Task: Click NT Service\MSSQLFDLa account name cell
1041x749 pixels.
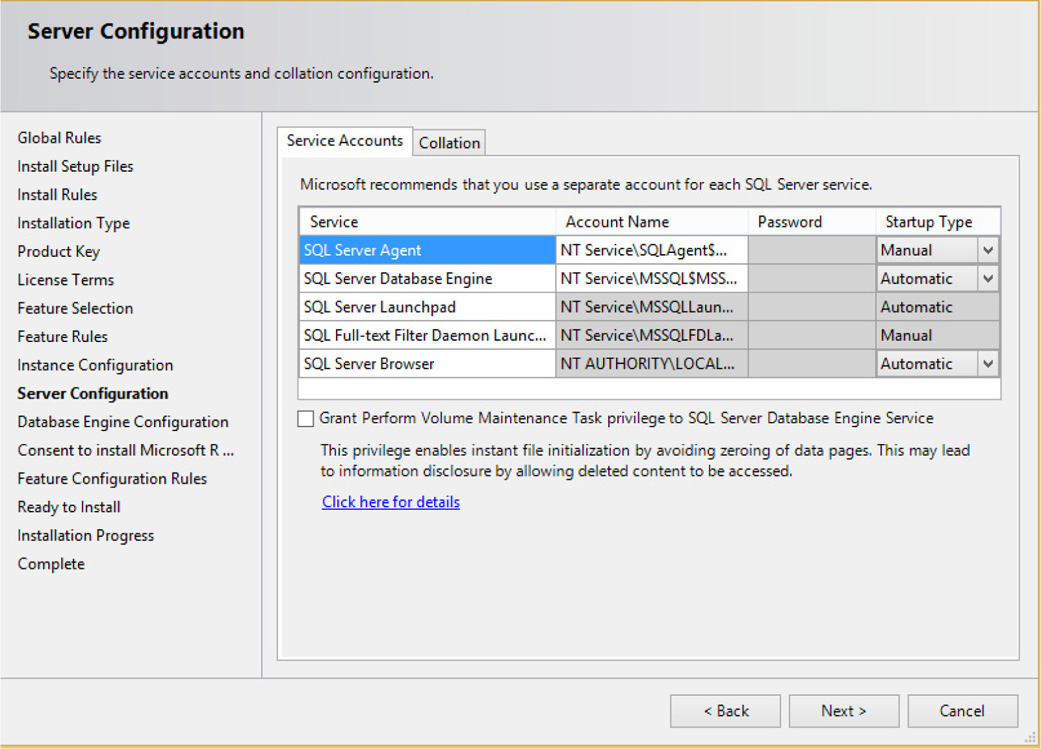Action: (x=652, y=336)
